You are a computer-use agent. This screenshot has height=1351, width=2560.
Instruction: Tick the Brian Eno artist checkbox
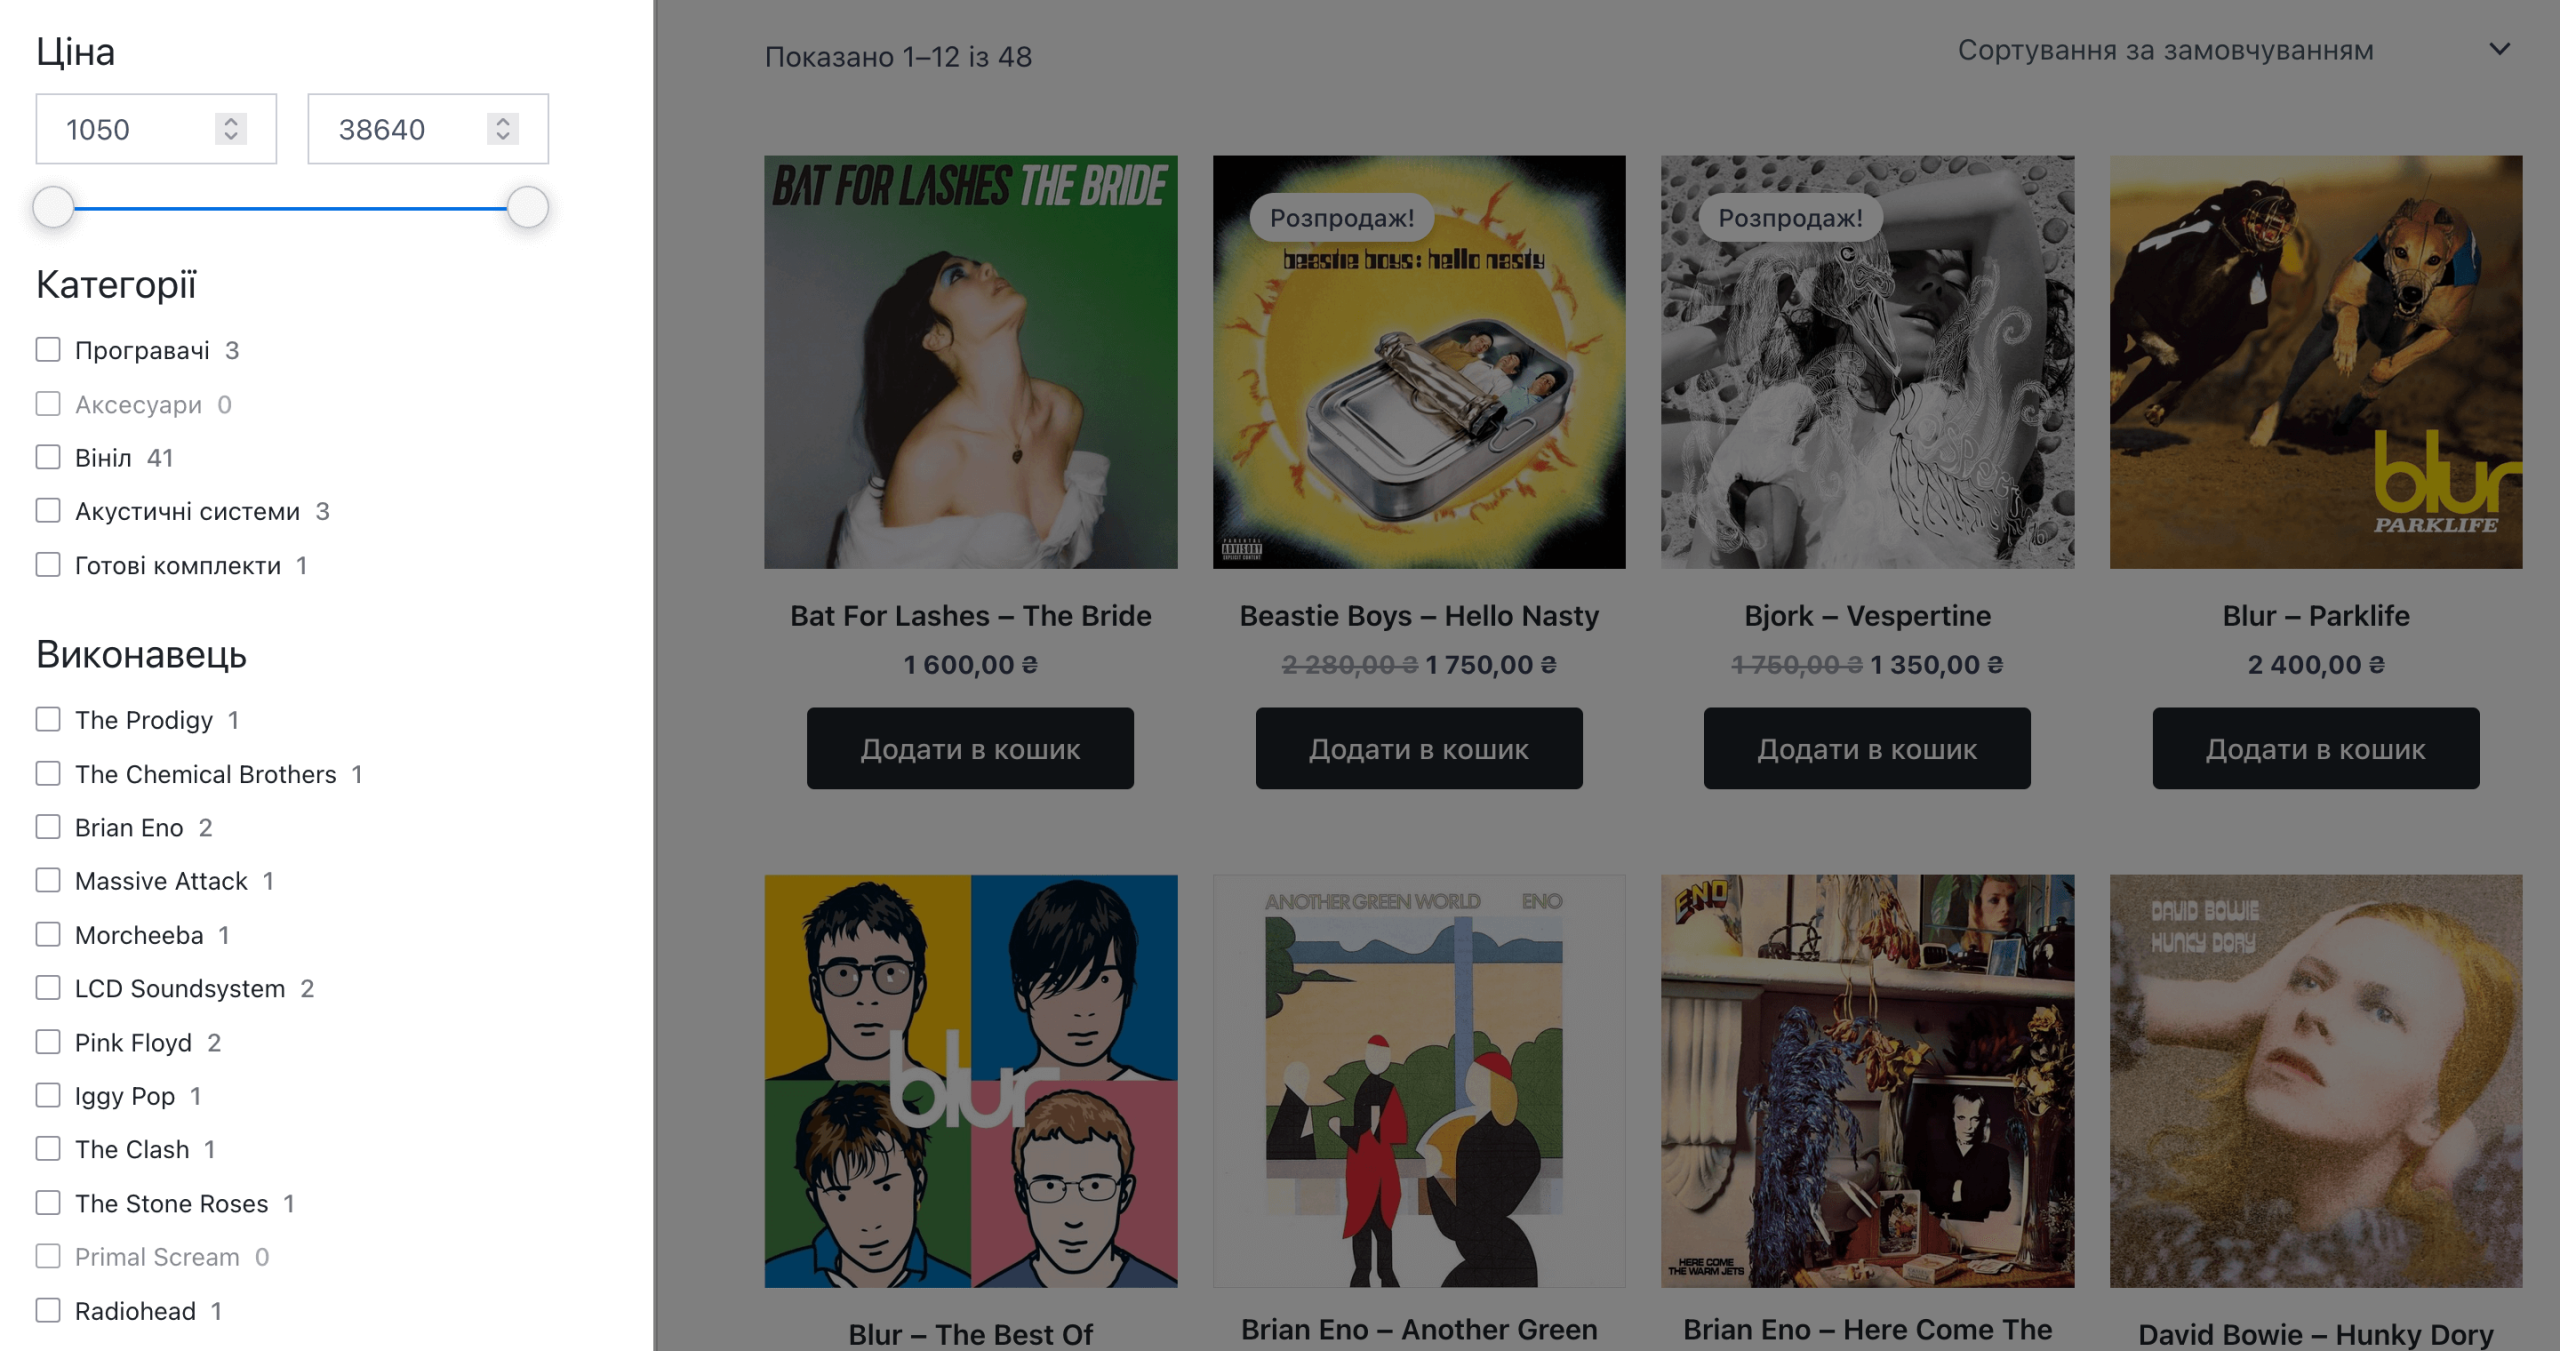48,827
